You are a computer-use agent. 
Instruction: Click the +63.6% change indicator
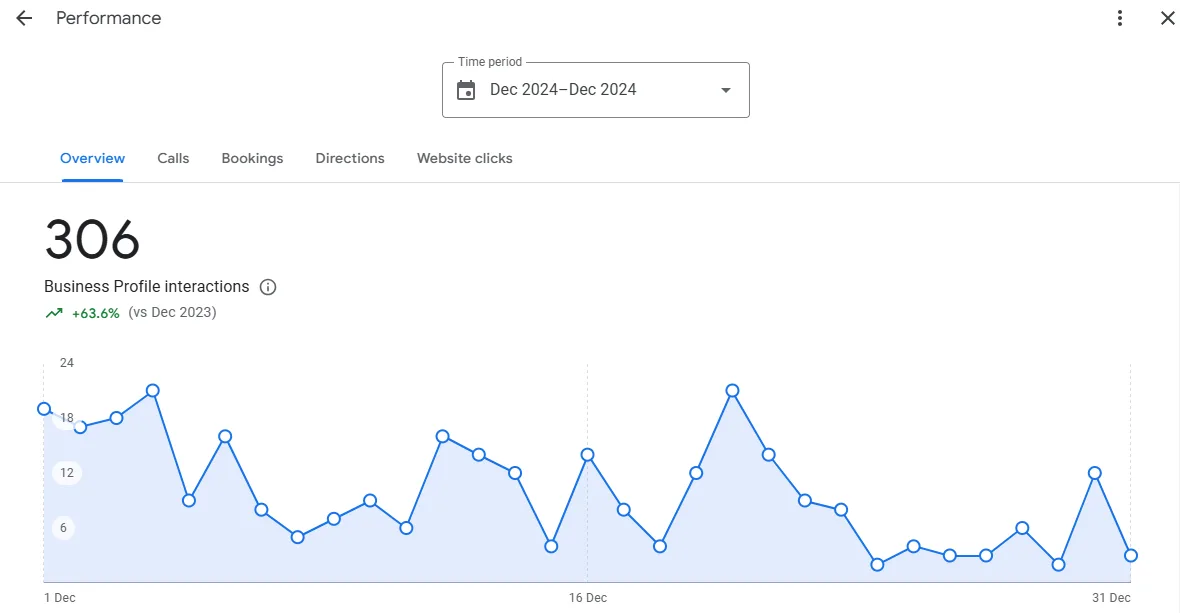[x=96, y=314]
